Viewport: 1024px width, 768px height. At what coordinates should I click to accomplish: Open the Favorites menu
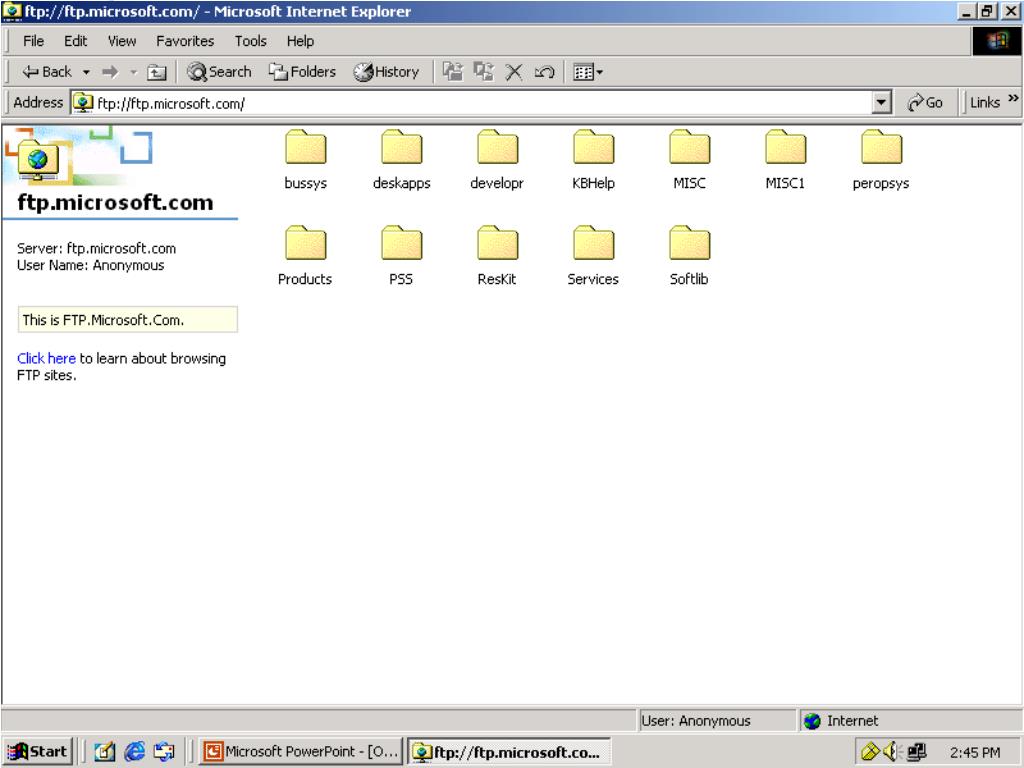coord(184,41)
